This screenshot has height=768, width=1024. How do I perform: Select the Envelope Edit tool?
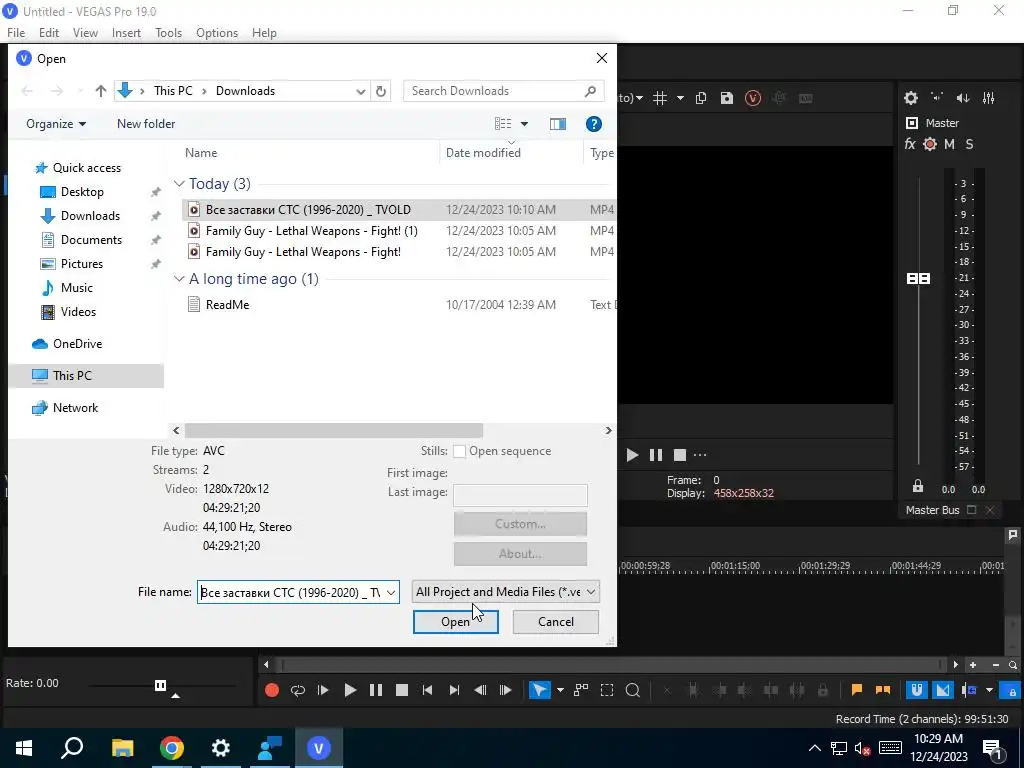pos(581,690)
